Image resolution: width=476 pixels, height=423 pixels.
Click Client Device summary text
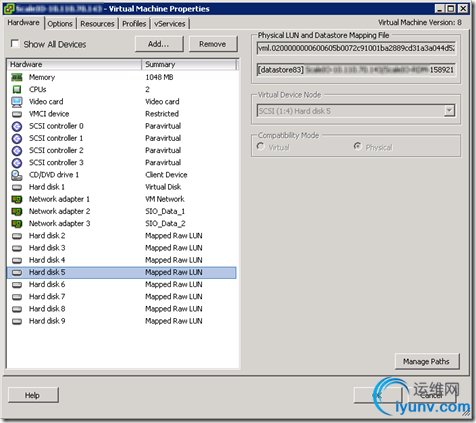point(166,175)
